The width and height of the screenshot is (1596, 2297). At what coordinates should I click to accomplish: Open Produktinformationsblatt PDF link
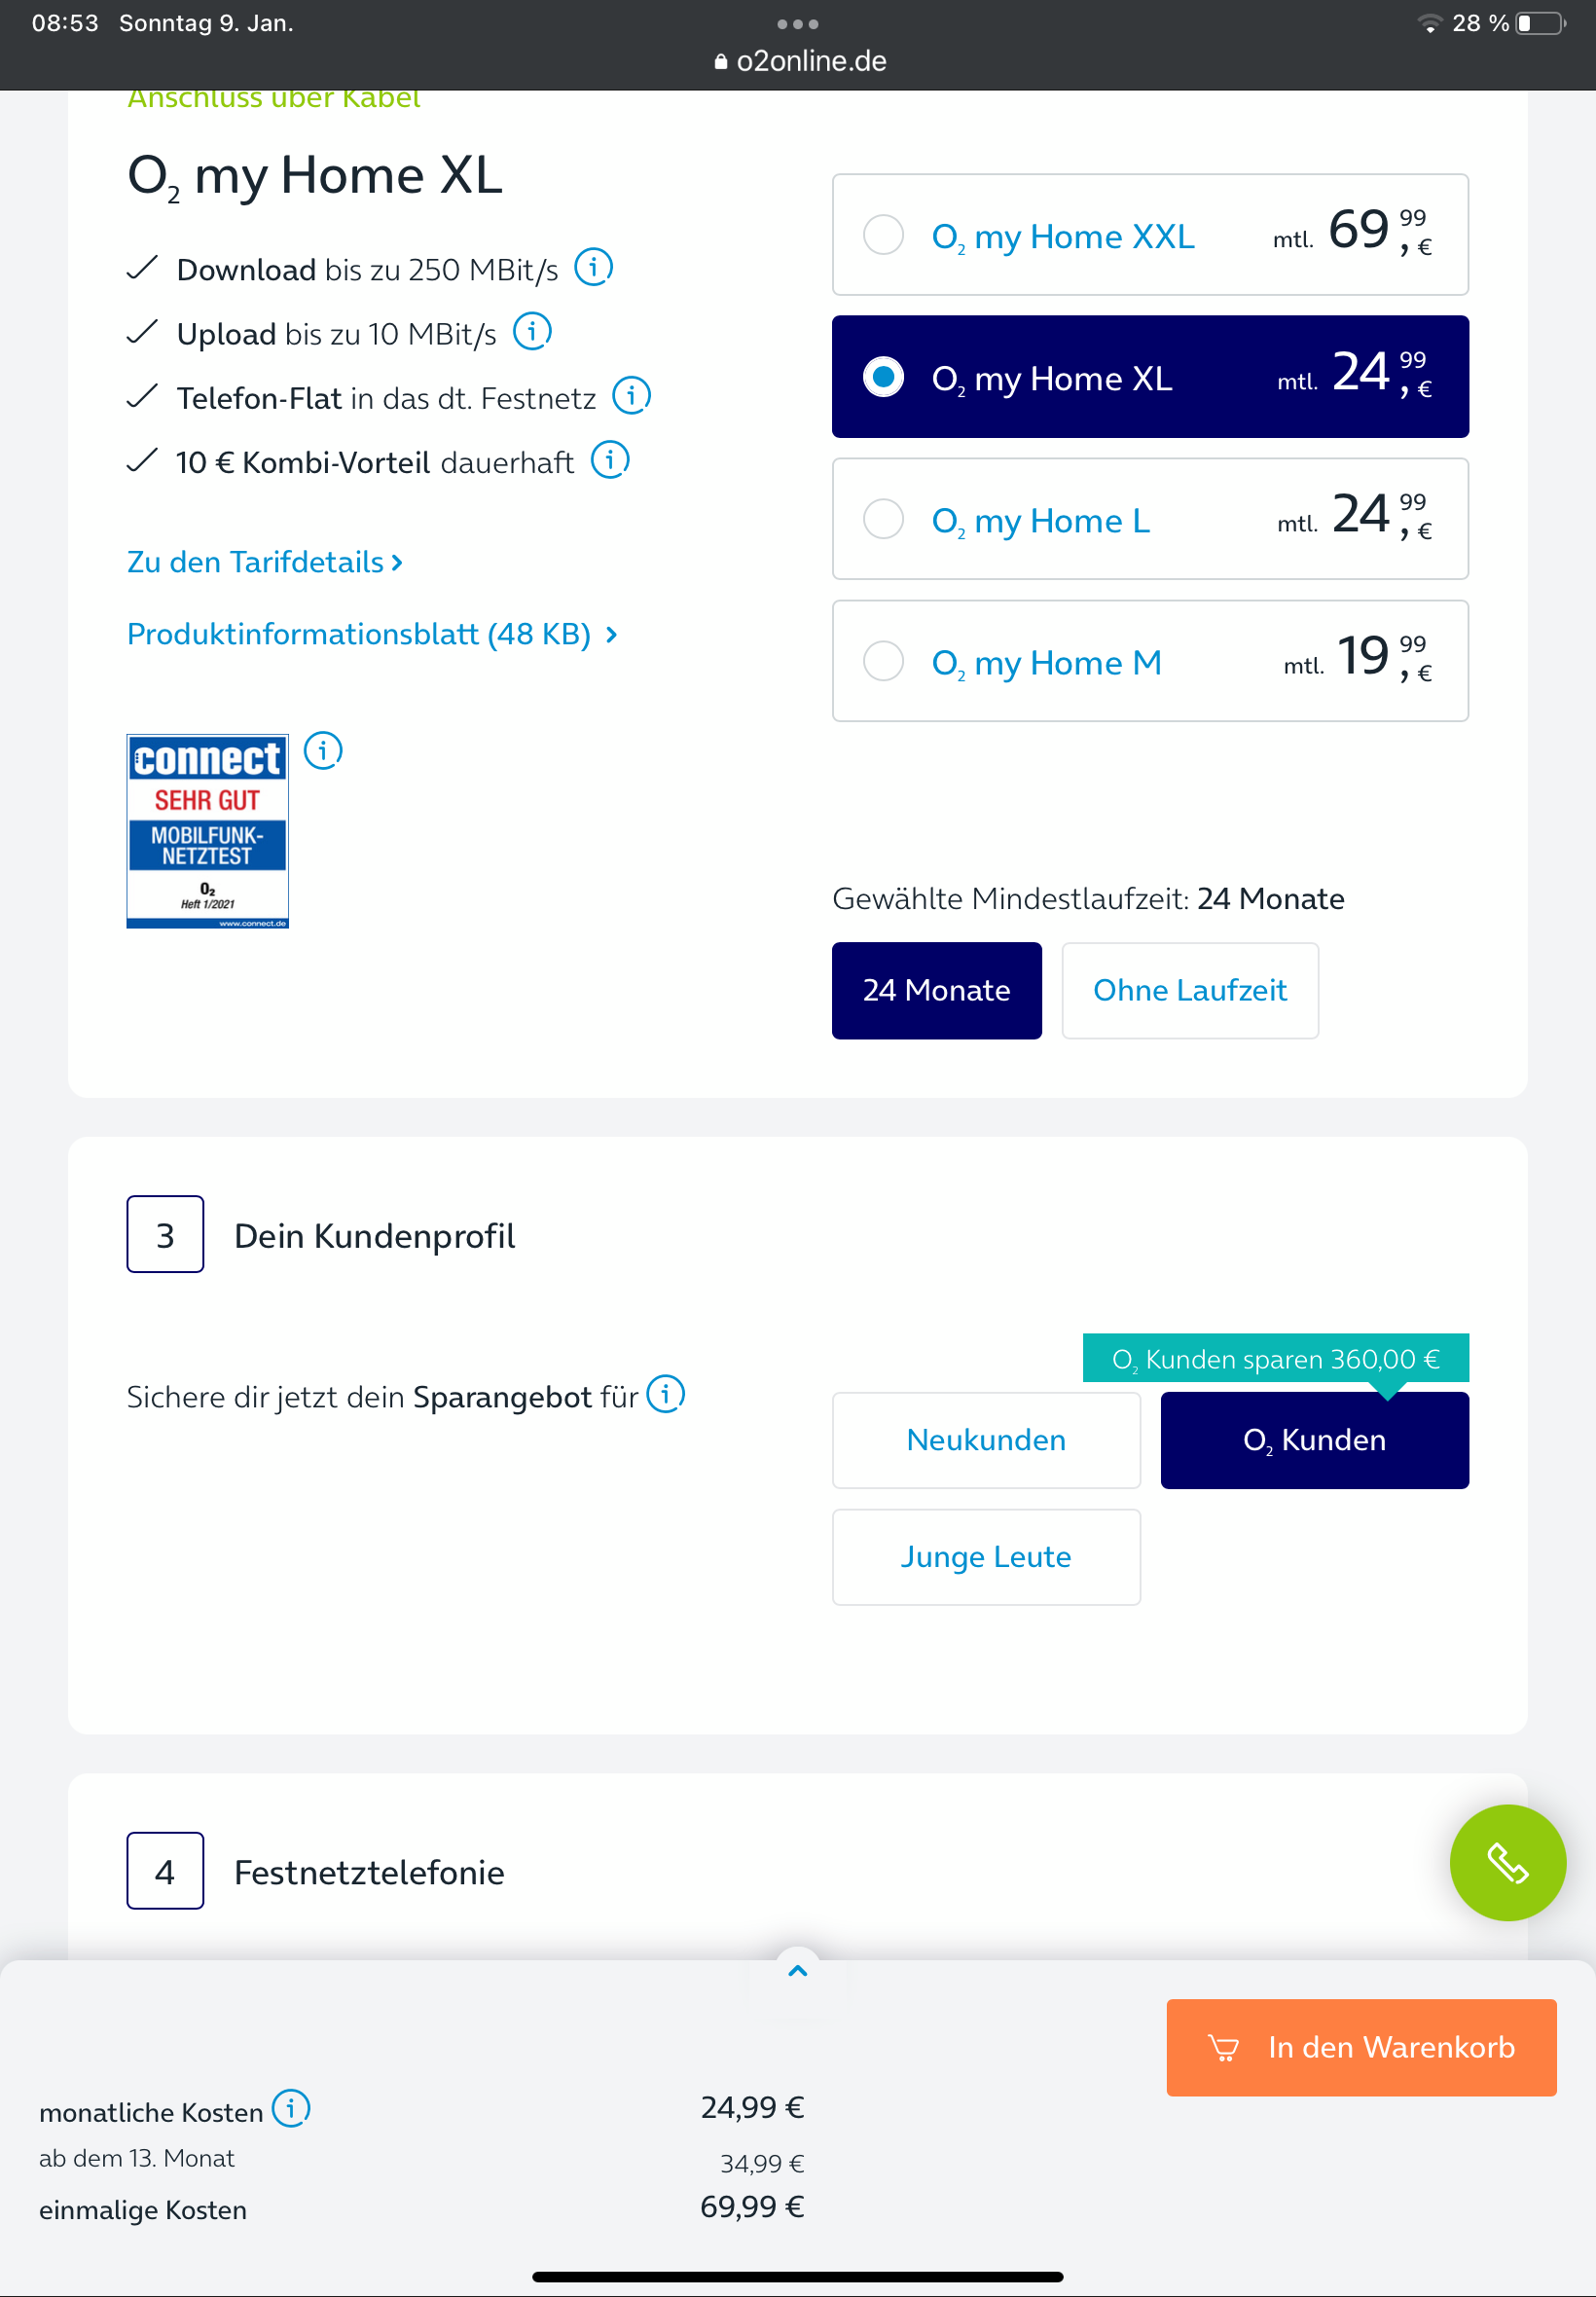(x=372, y=634)
